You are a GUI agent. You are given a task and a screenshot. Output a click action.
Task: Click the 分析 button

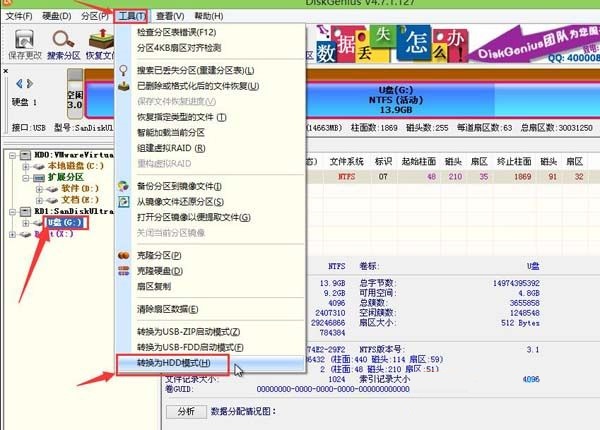tap(186, 412)
